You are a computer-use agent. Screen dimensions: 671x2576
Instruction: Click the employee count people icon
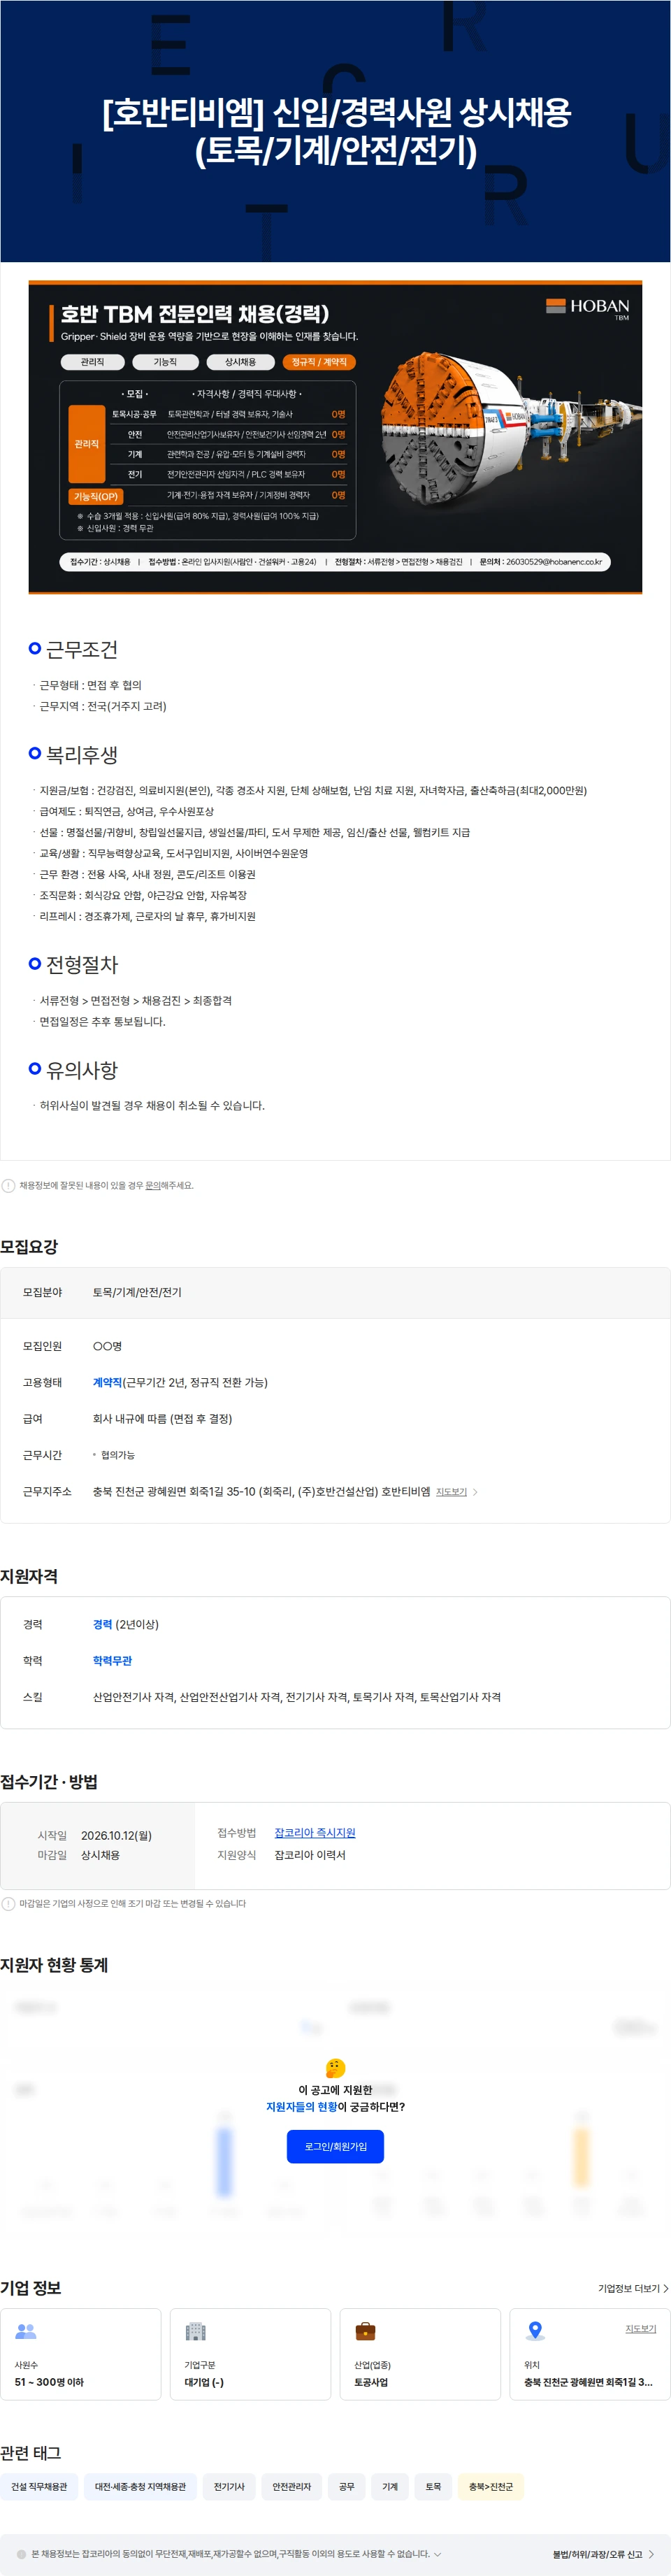point(26,2331)
